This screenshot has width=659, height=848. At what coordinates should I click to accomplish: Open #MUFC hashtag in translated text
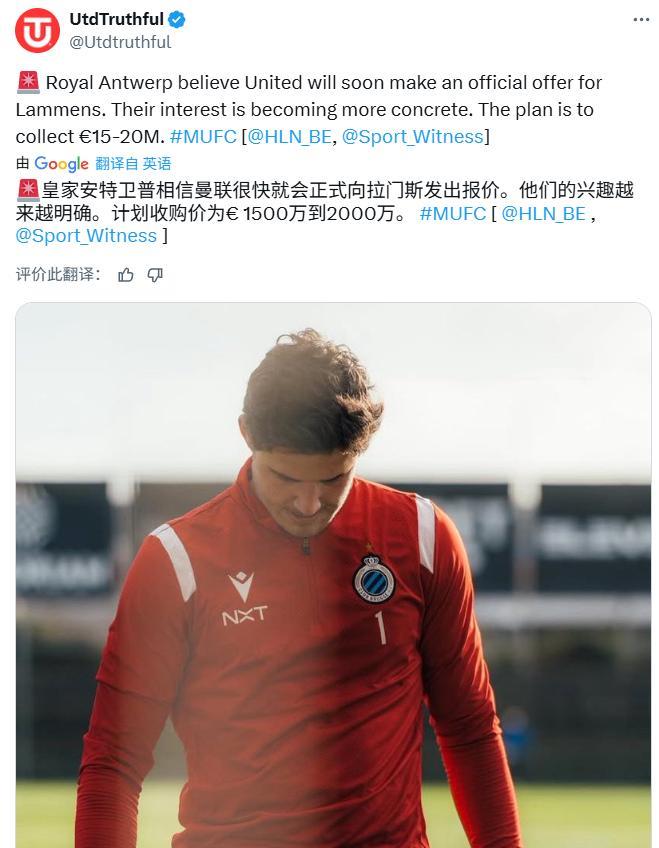coord(452,214)
